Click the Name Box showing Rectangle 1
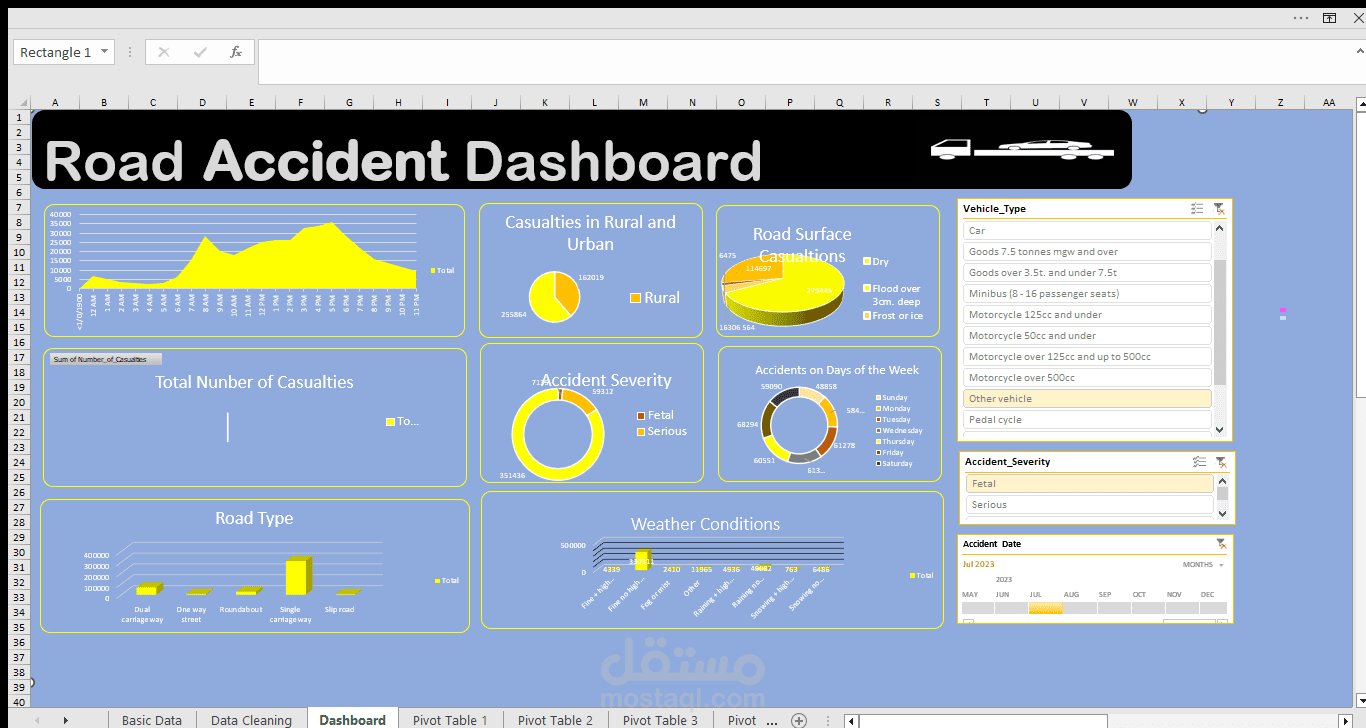The height and width of the screenshot is (728, 1366). pyautogui.click(x=56, y=52)
